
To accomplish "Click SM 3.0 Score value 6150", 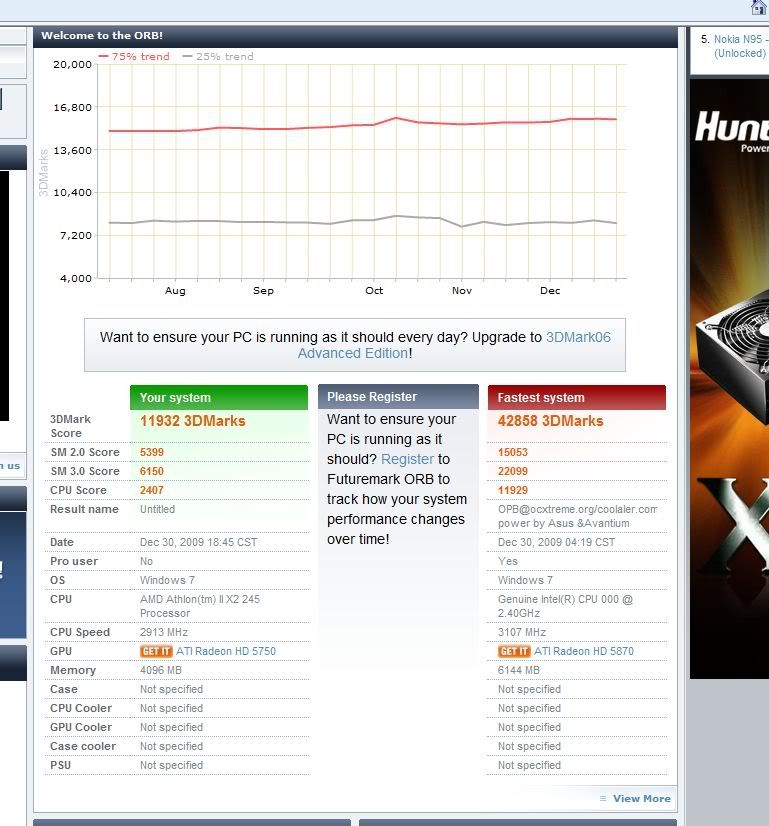I will (x=152, y=471).
